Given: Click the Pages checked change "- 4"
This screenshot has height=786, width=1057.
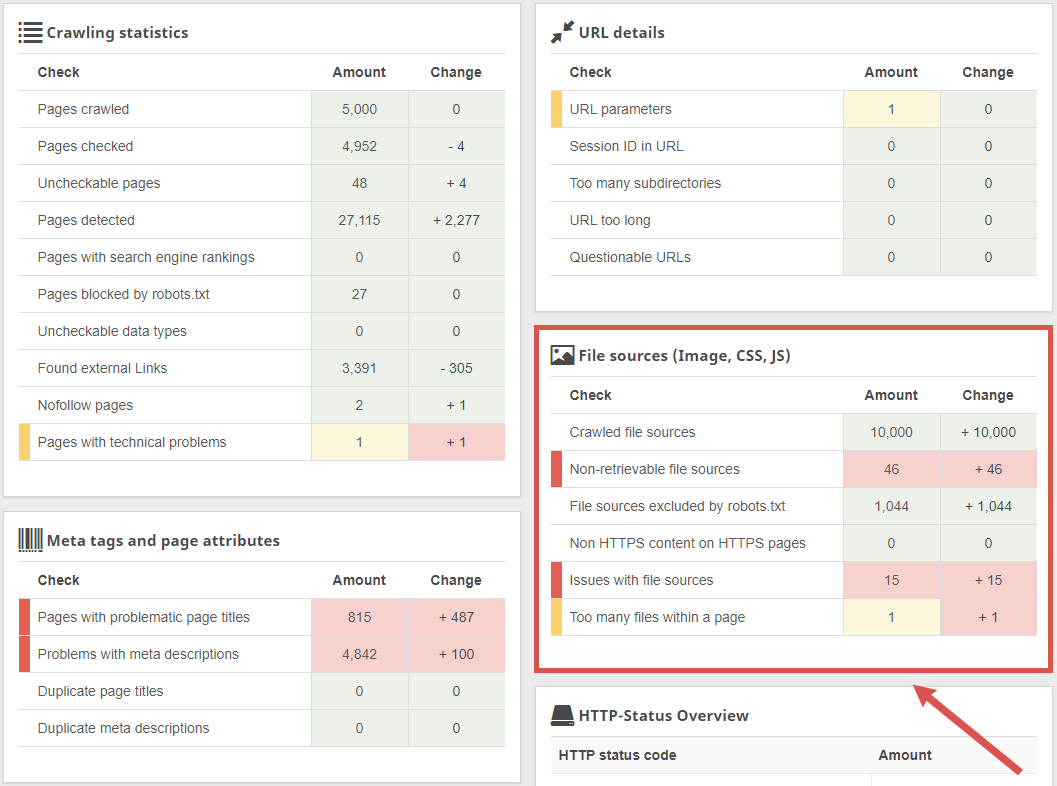Looking at the screenshot, I should click(456, 146).
